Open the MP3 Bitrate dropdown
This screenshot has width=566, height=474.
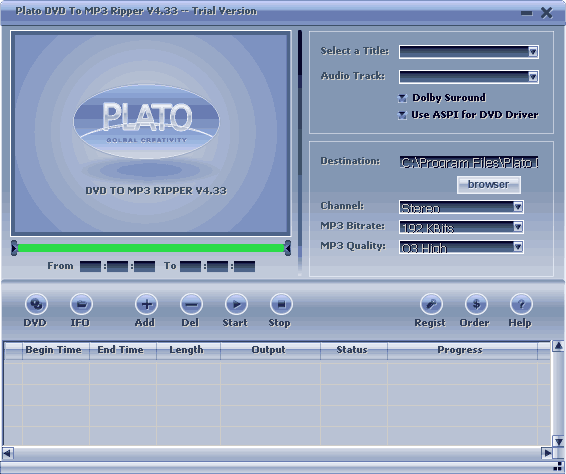pyautogui.click(x=461, y=227)
